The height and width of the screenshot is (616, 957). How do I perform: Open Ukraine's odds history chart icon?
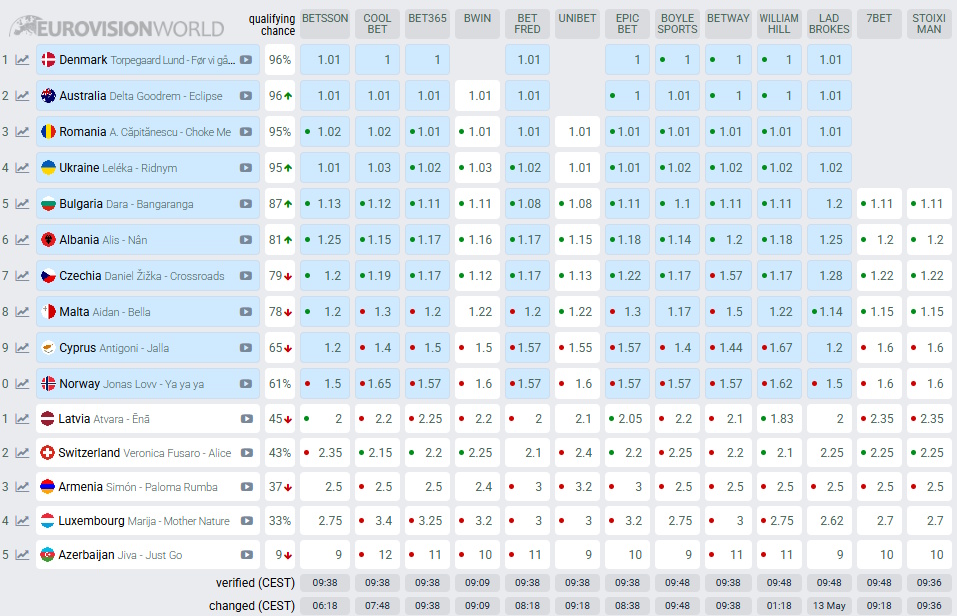click(x=22, y=168)
